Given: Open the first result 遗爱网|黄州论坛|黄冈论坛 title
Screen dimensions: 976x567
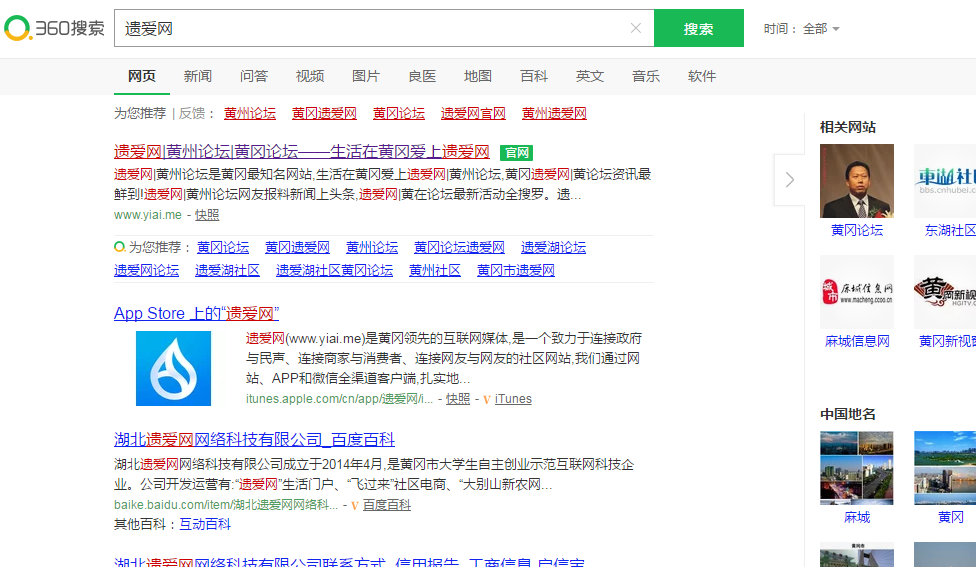Looking at the screenshot, I should (301, 152).
